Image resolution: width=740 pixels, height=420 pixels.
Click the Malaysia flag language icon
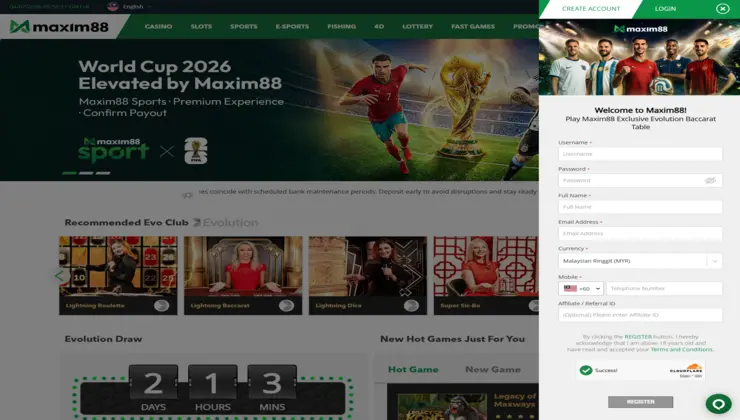tap(113, 6)
